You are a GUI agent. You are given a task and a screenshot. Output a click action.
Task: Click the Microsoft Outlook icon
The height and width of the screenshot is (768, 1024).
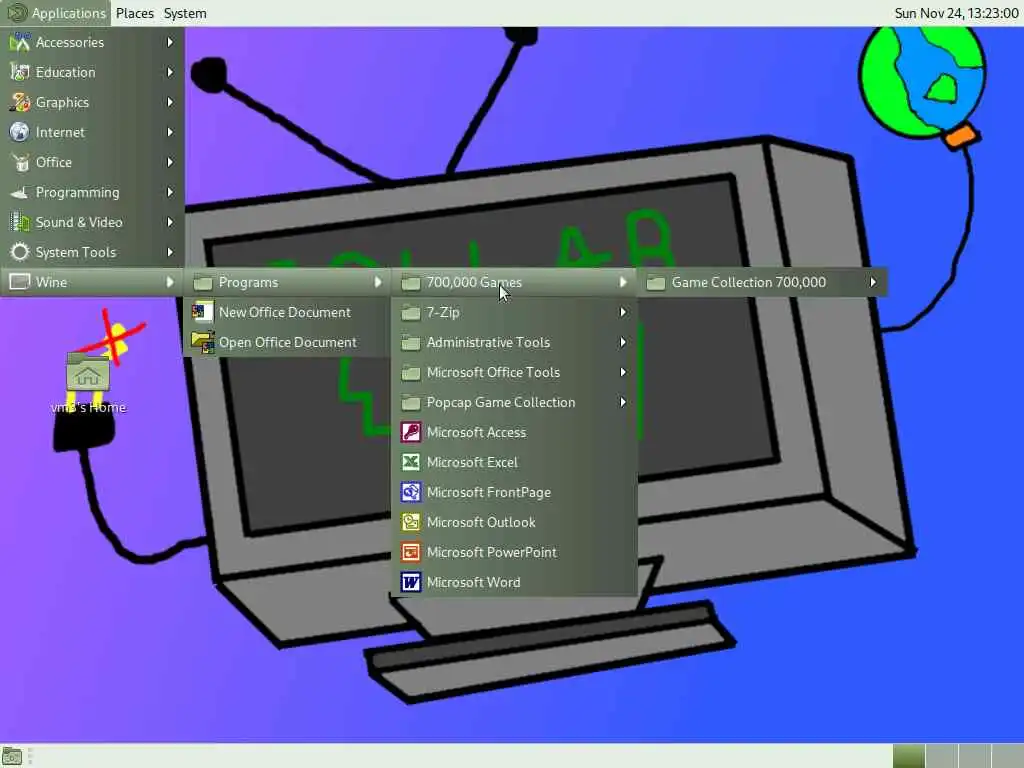coord(411,522)
